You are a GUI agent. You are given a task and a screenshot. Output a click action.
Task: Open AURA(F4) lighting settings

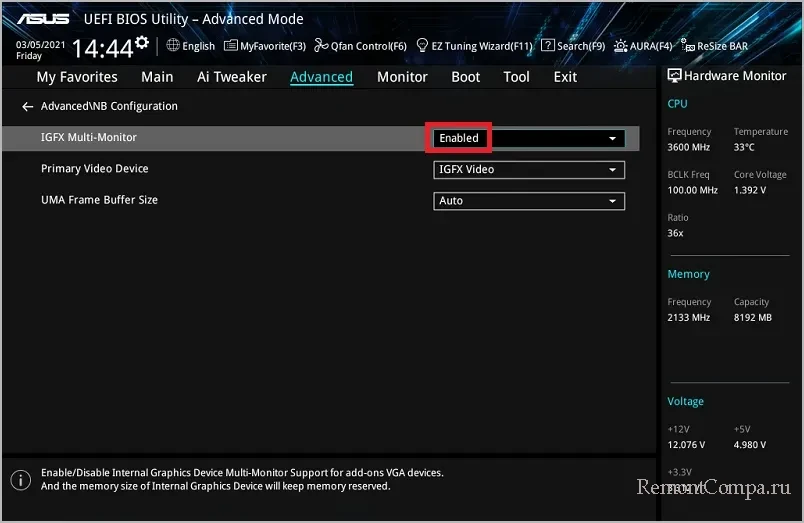point(643,46)
